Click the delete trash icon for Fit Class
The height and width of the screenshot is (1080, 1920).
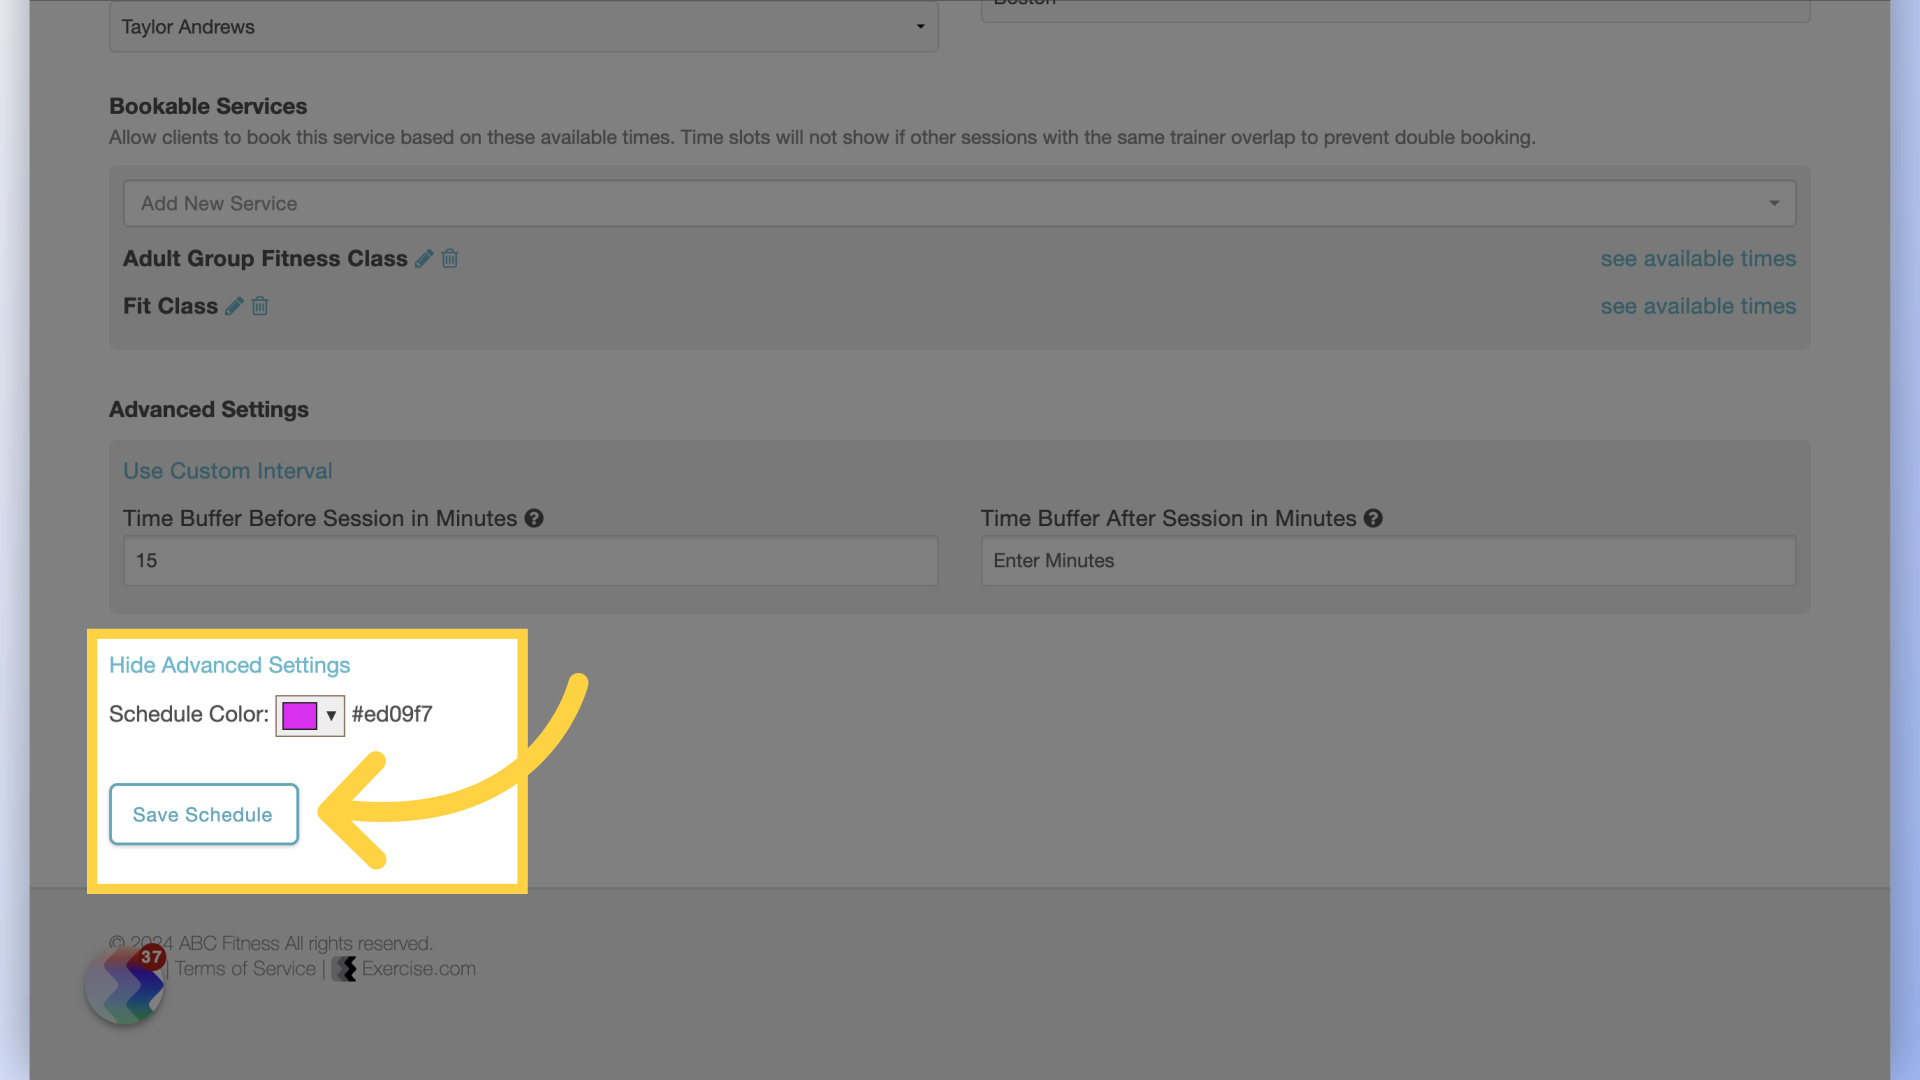pos(260,306)
